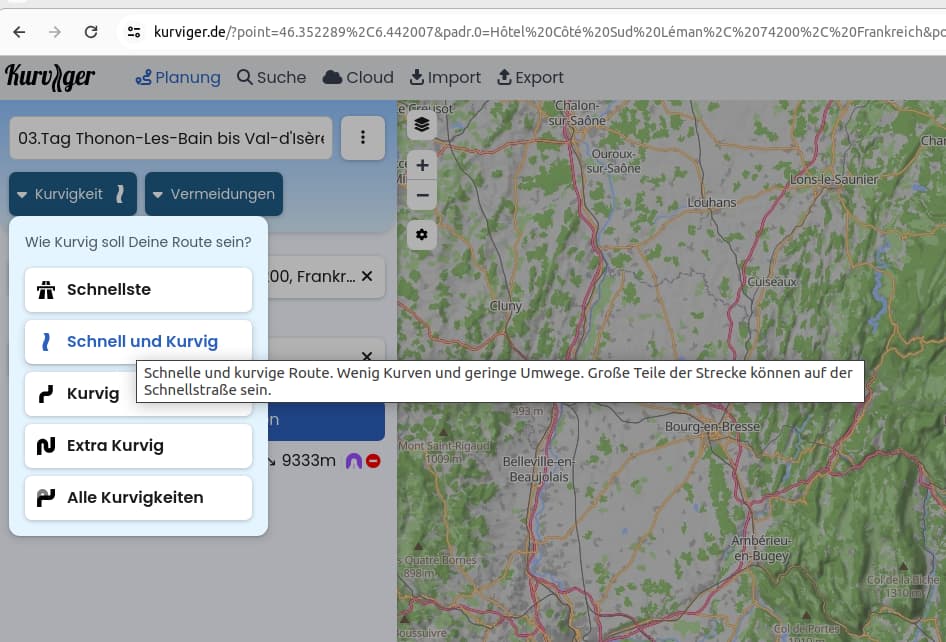This screenshot has width=946, height=642.
Task: Click the Export button
Action: tap(530, 77)
